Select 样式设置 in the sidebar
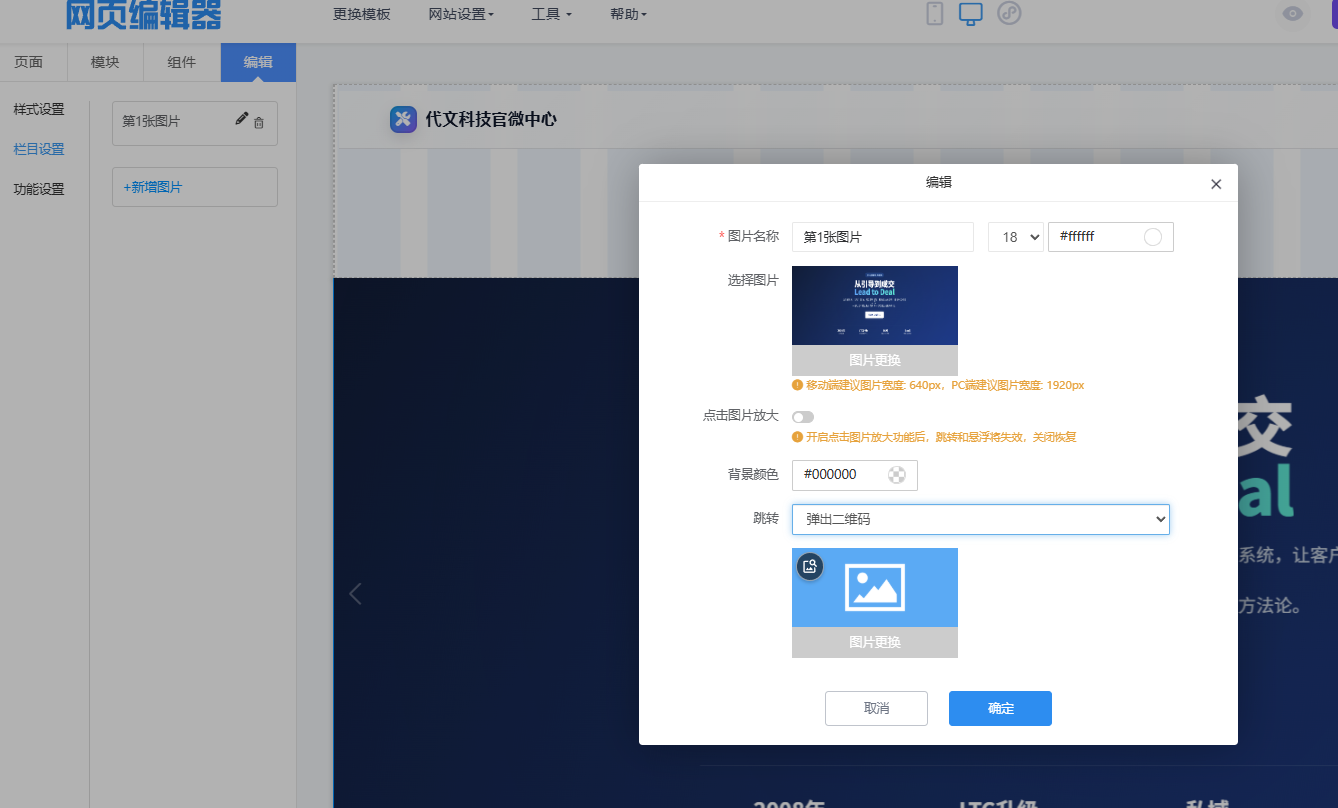 click(39, 109)
